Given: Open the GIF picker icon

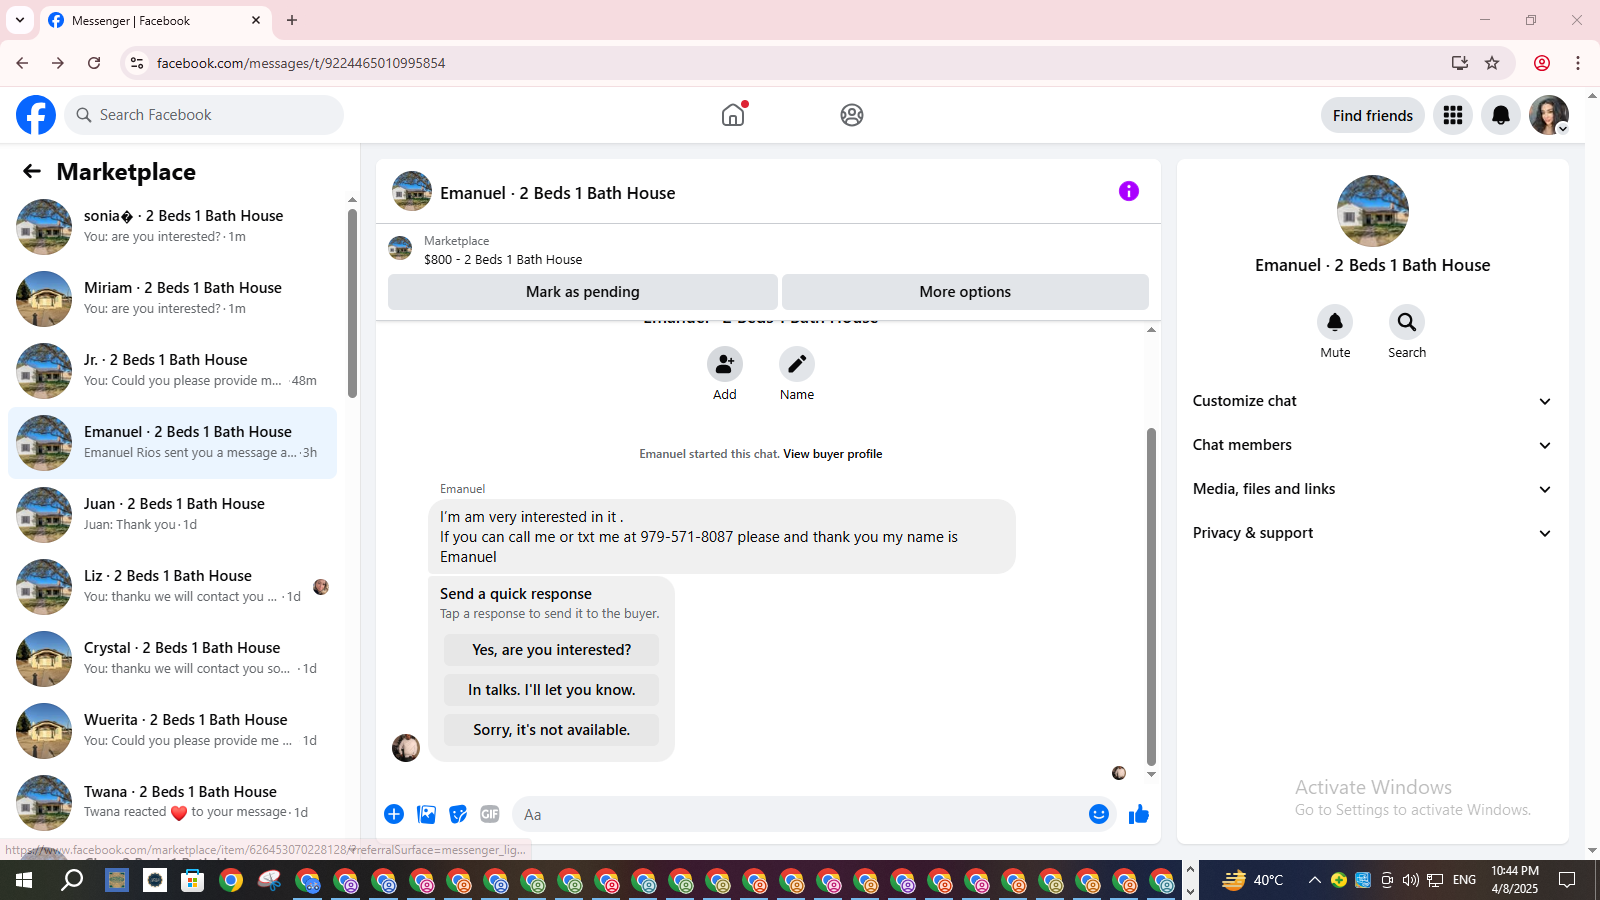Looking at the screenshot, I should pos(490,814).
